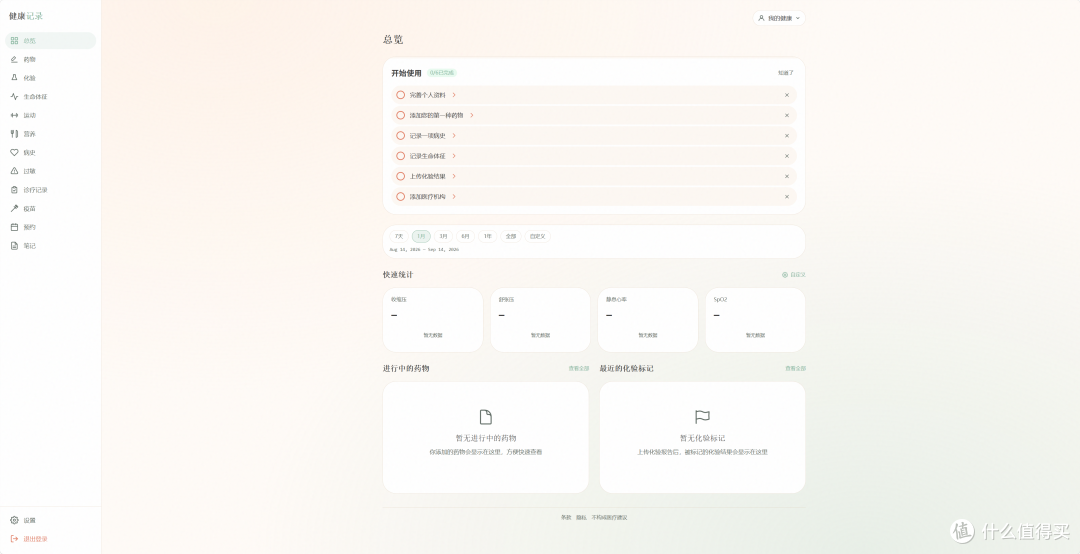This screenshot has width=1080, height=554.
Task: Tick the circle for 上传化验结果
Action: click(400, 176)
